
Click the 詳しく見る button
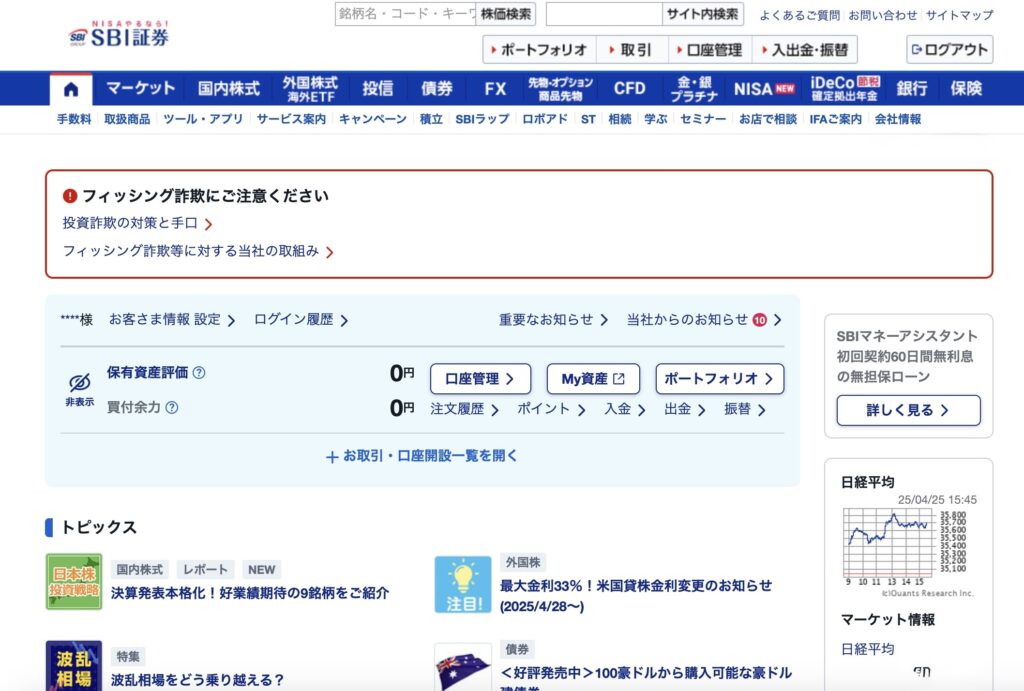pos(908,410)
